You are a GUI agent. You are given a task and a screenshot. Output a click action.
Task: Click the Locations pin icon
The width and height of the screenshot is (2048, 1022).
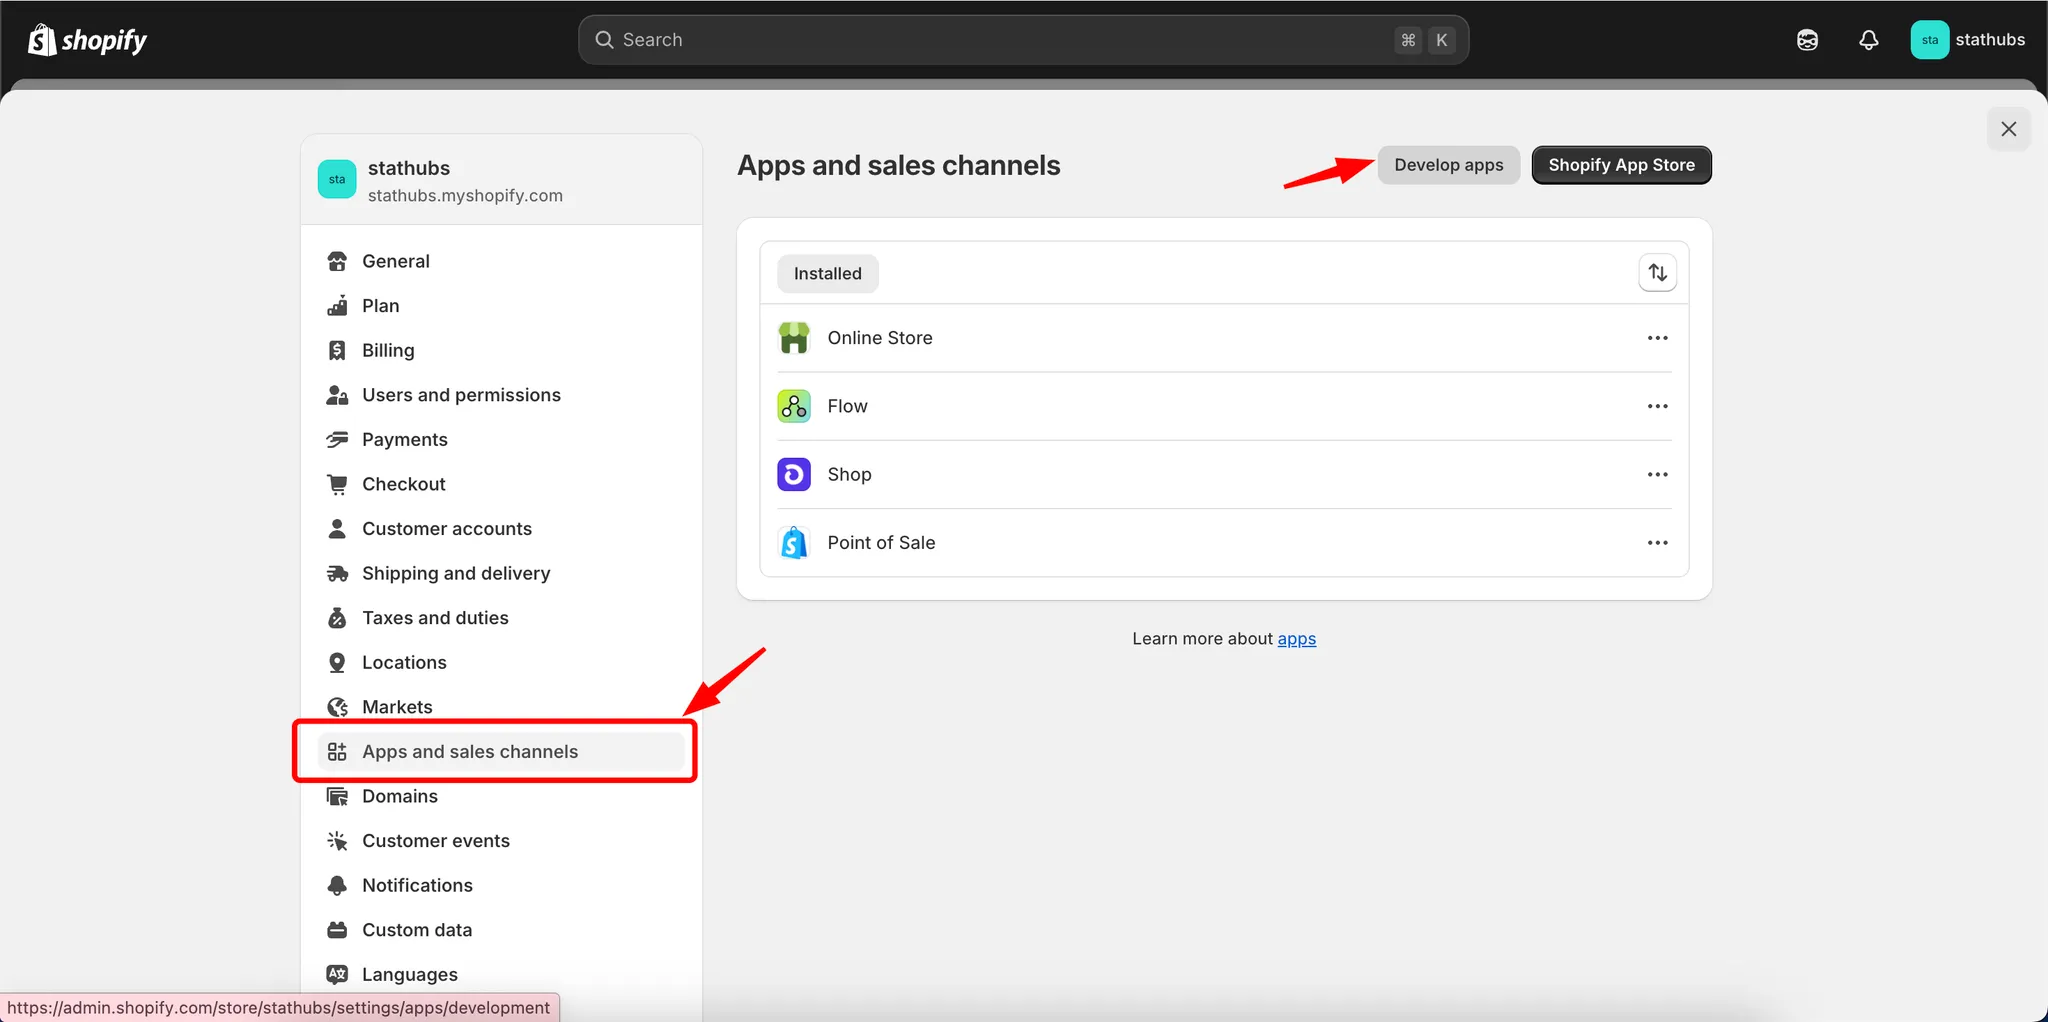pyautogui.click(x=337, y=662)
